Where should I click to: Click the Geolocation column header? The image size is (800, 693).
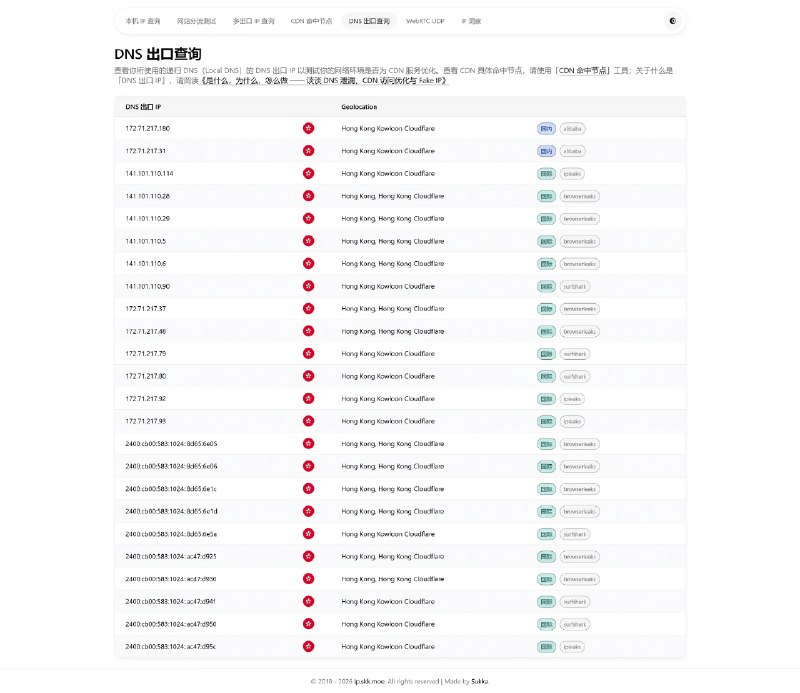pos(359,107)
